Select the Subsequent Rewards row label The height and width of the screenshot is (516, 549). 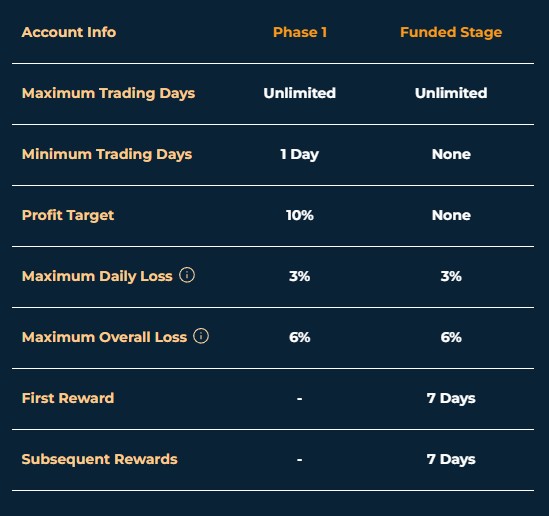(x=100, y=459)
